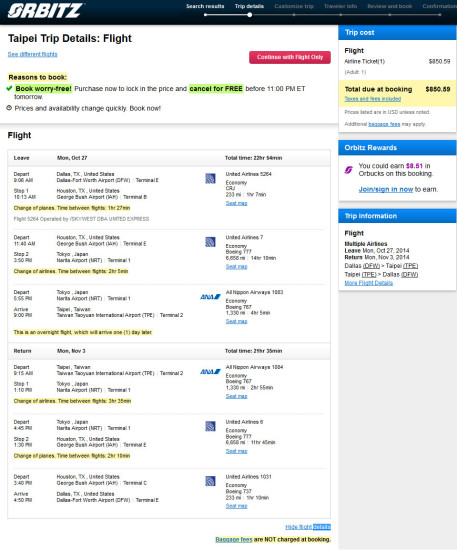Click 'Taipei Trip Details: Flight' heading
The width and height of the screenshot is (457, 550).
tap(70, 38)
